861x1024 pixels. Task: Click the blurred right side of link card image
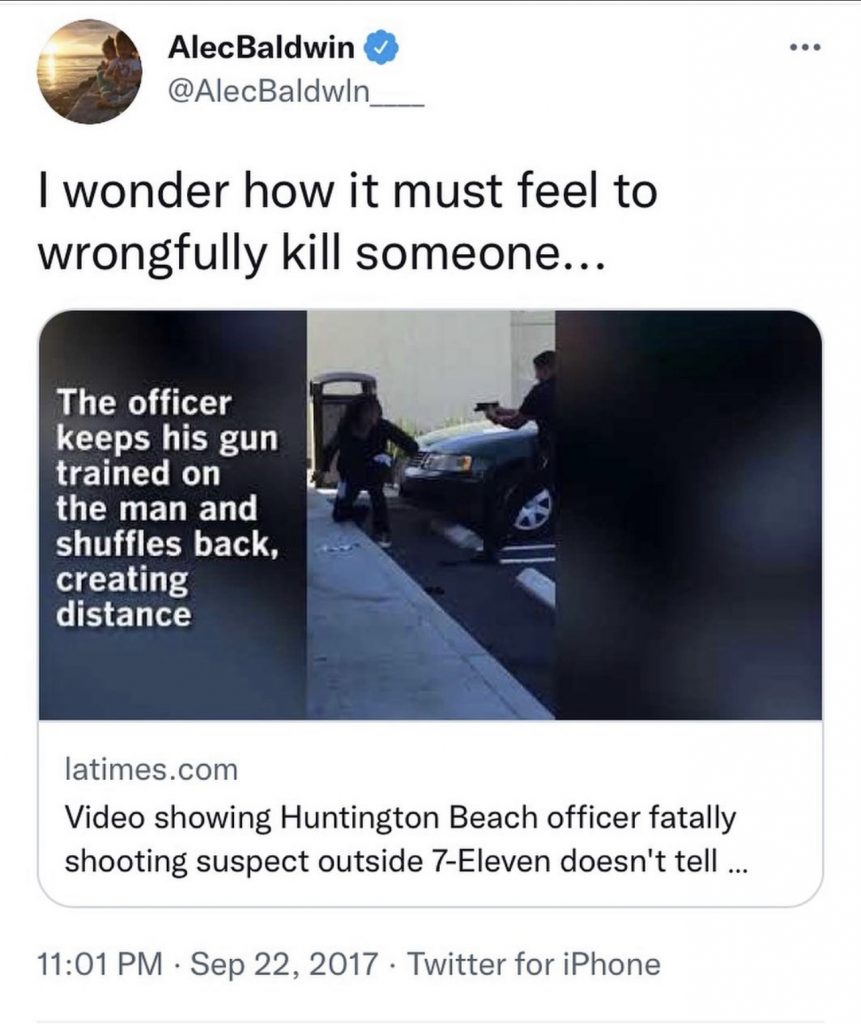click(x=689, y=515)
